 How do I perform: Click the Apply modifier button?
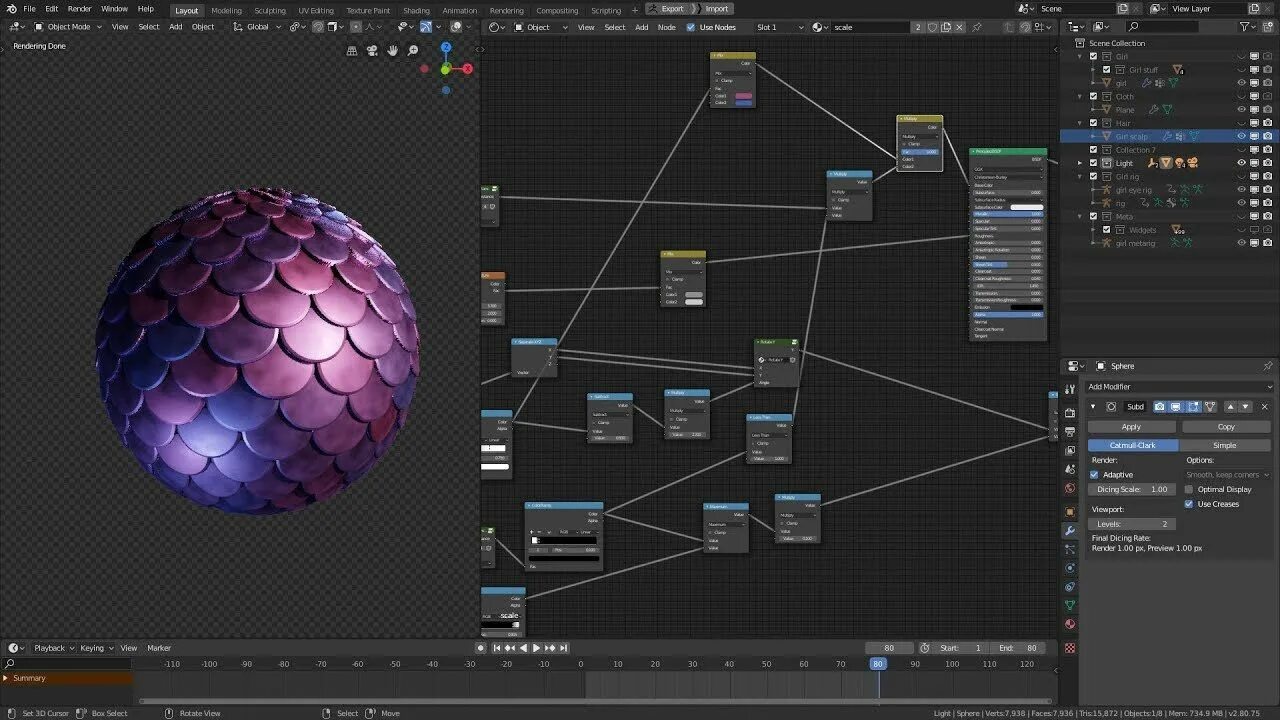(1131, 427)
